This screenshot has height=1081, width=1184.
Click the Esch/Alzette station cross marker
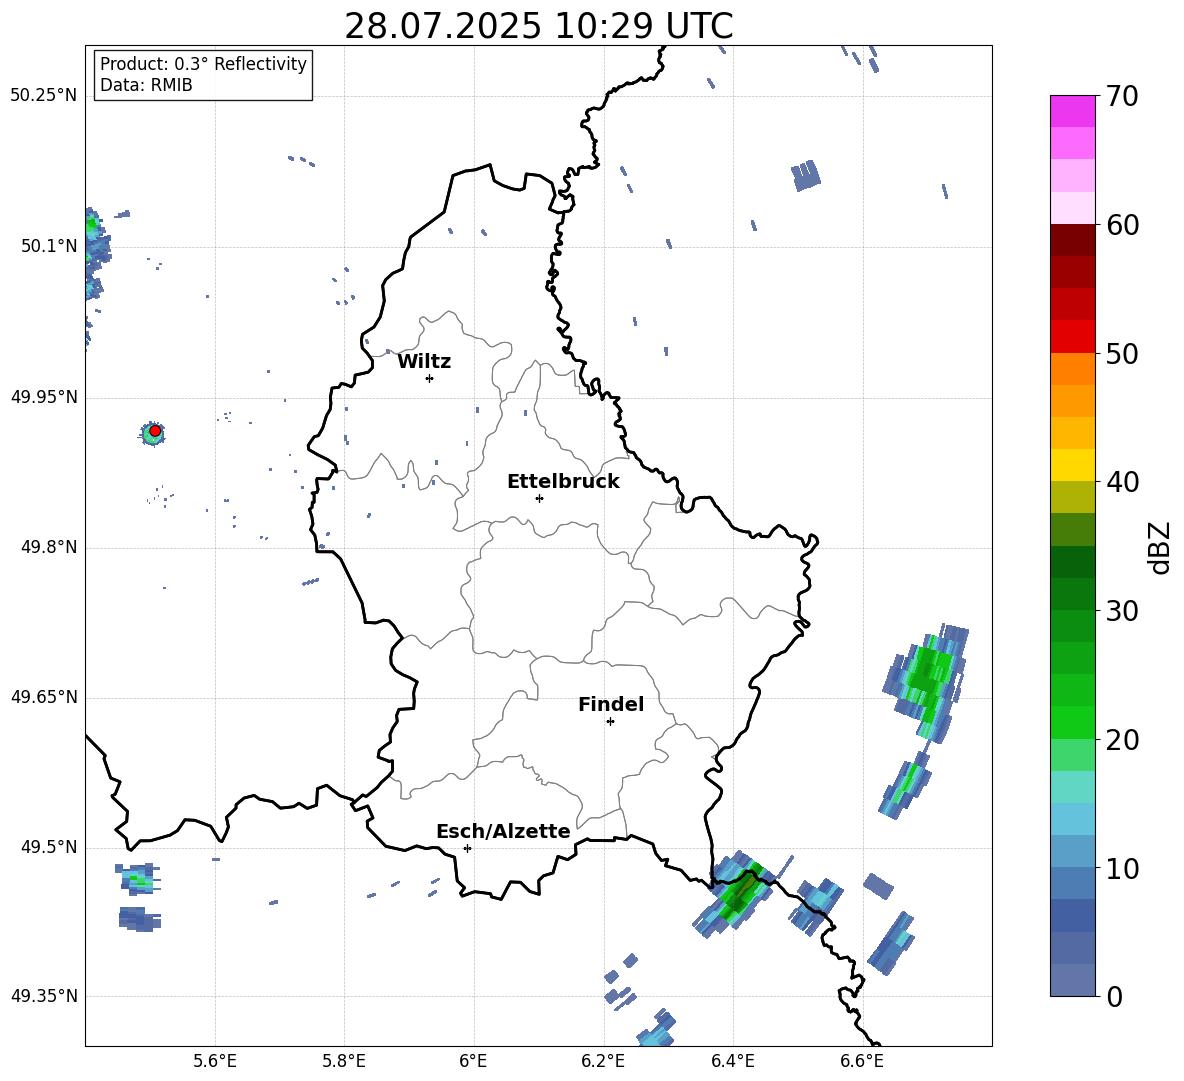[x=467, y=848]
